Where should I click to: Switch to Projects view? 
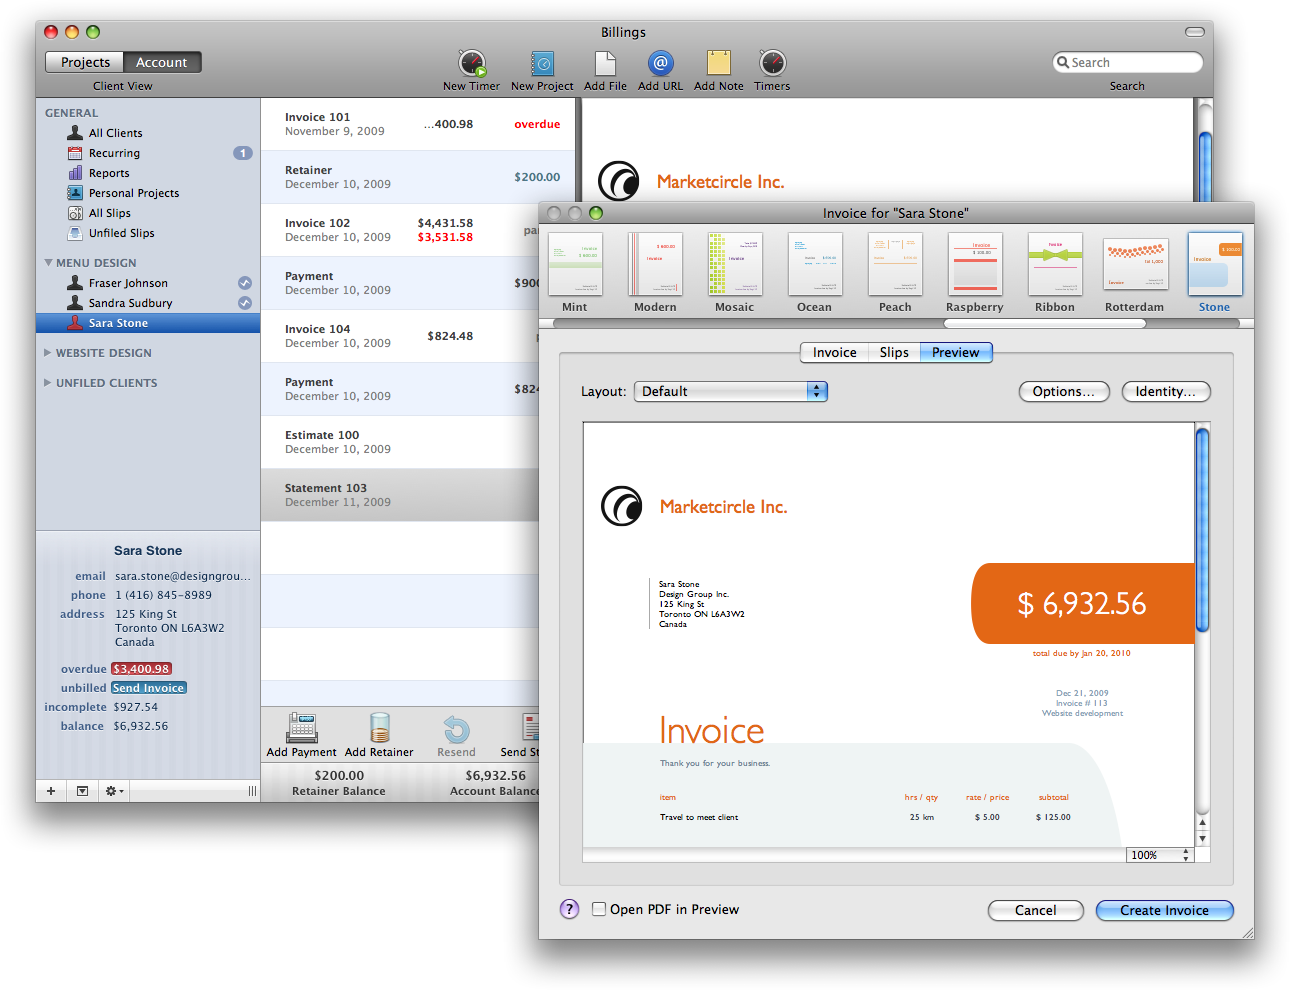click(85, 62)
